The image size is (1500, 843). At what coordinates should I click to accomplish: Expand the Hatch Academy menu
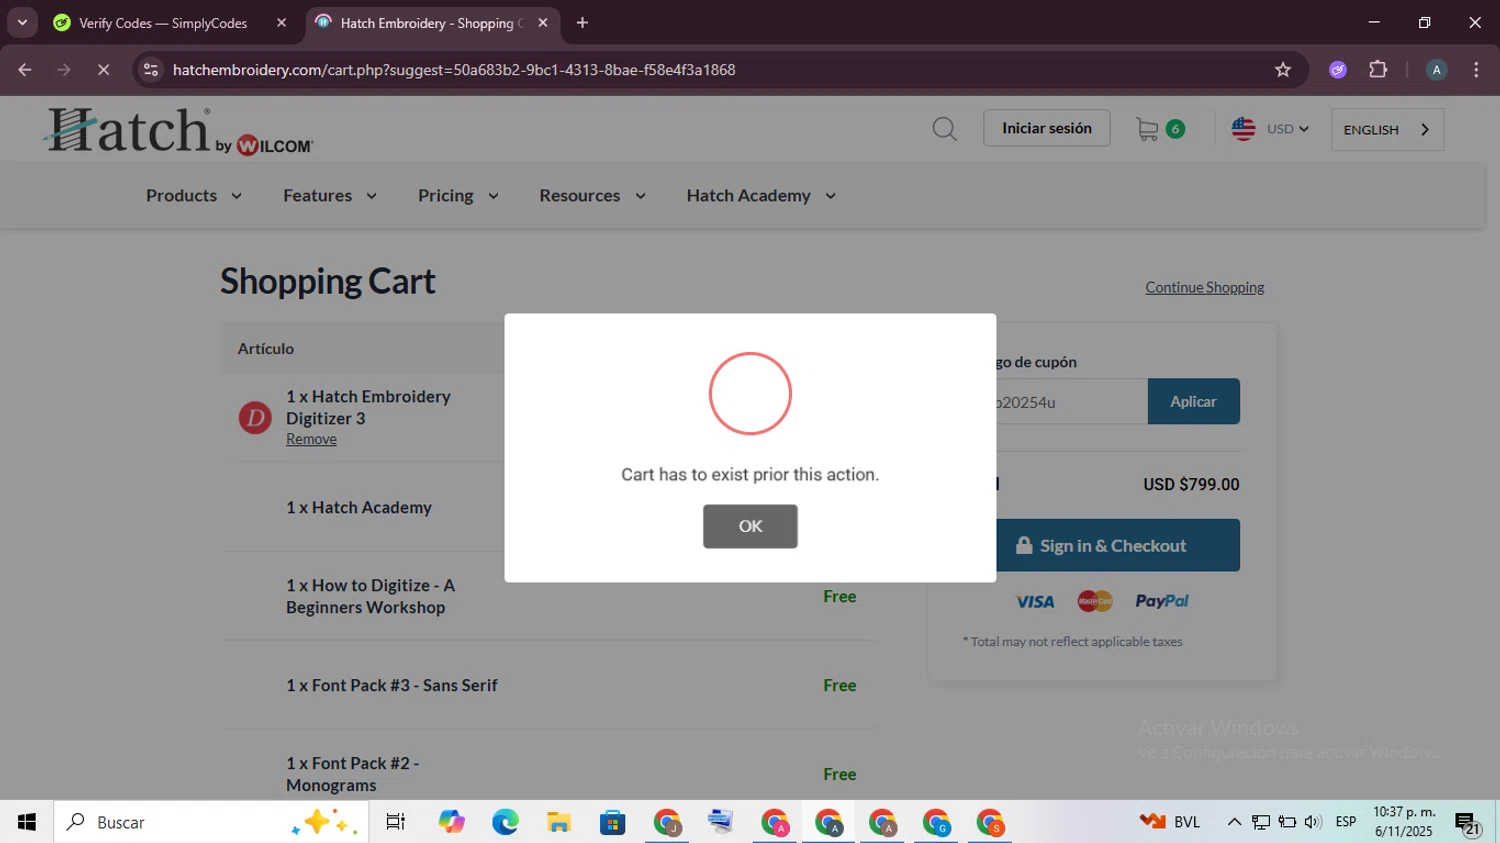[x=760, y=195]
